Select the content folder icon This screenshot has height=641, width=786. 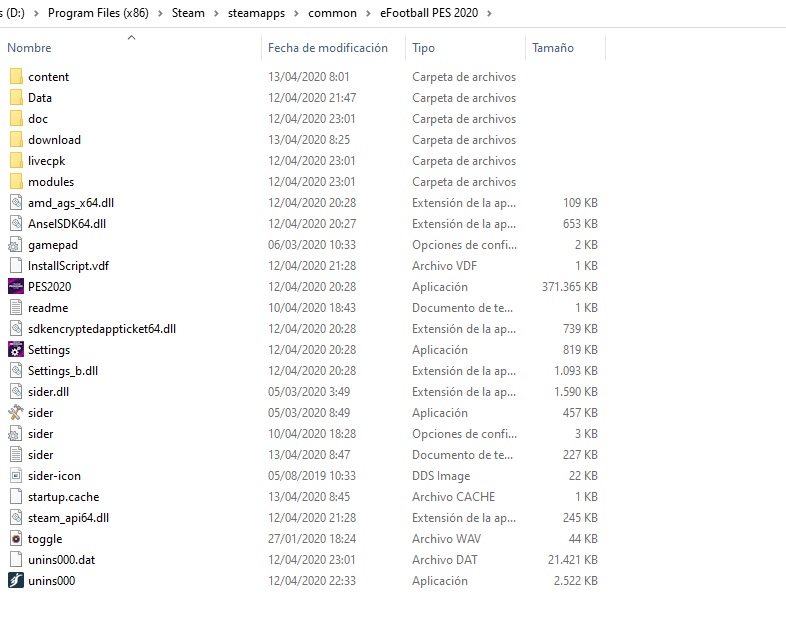(16, 77)
